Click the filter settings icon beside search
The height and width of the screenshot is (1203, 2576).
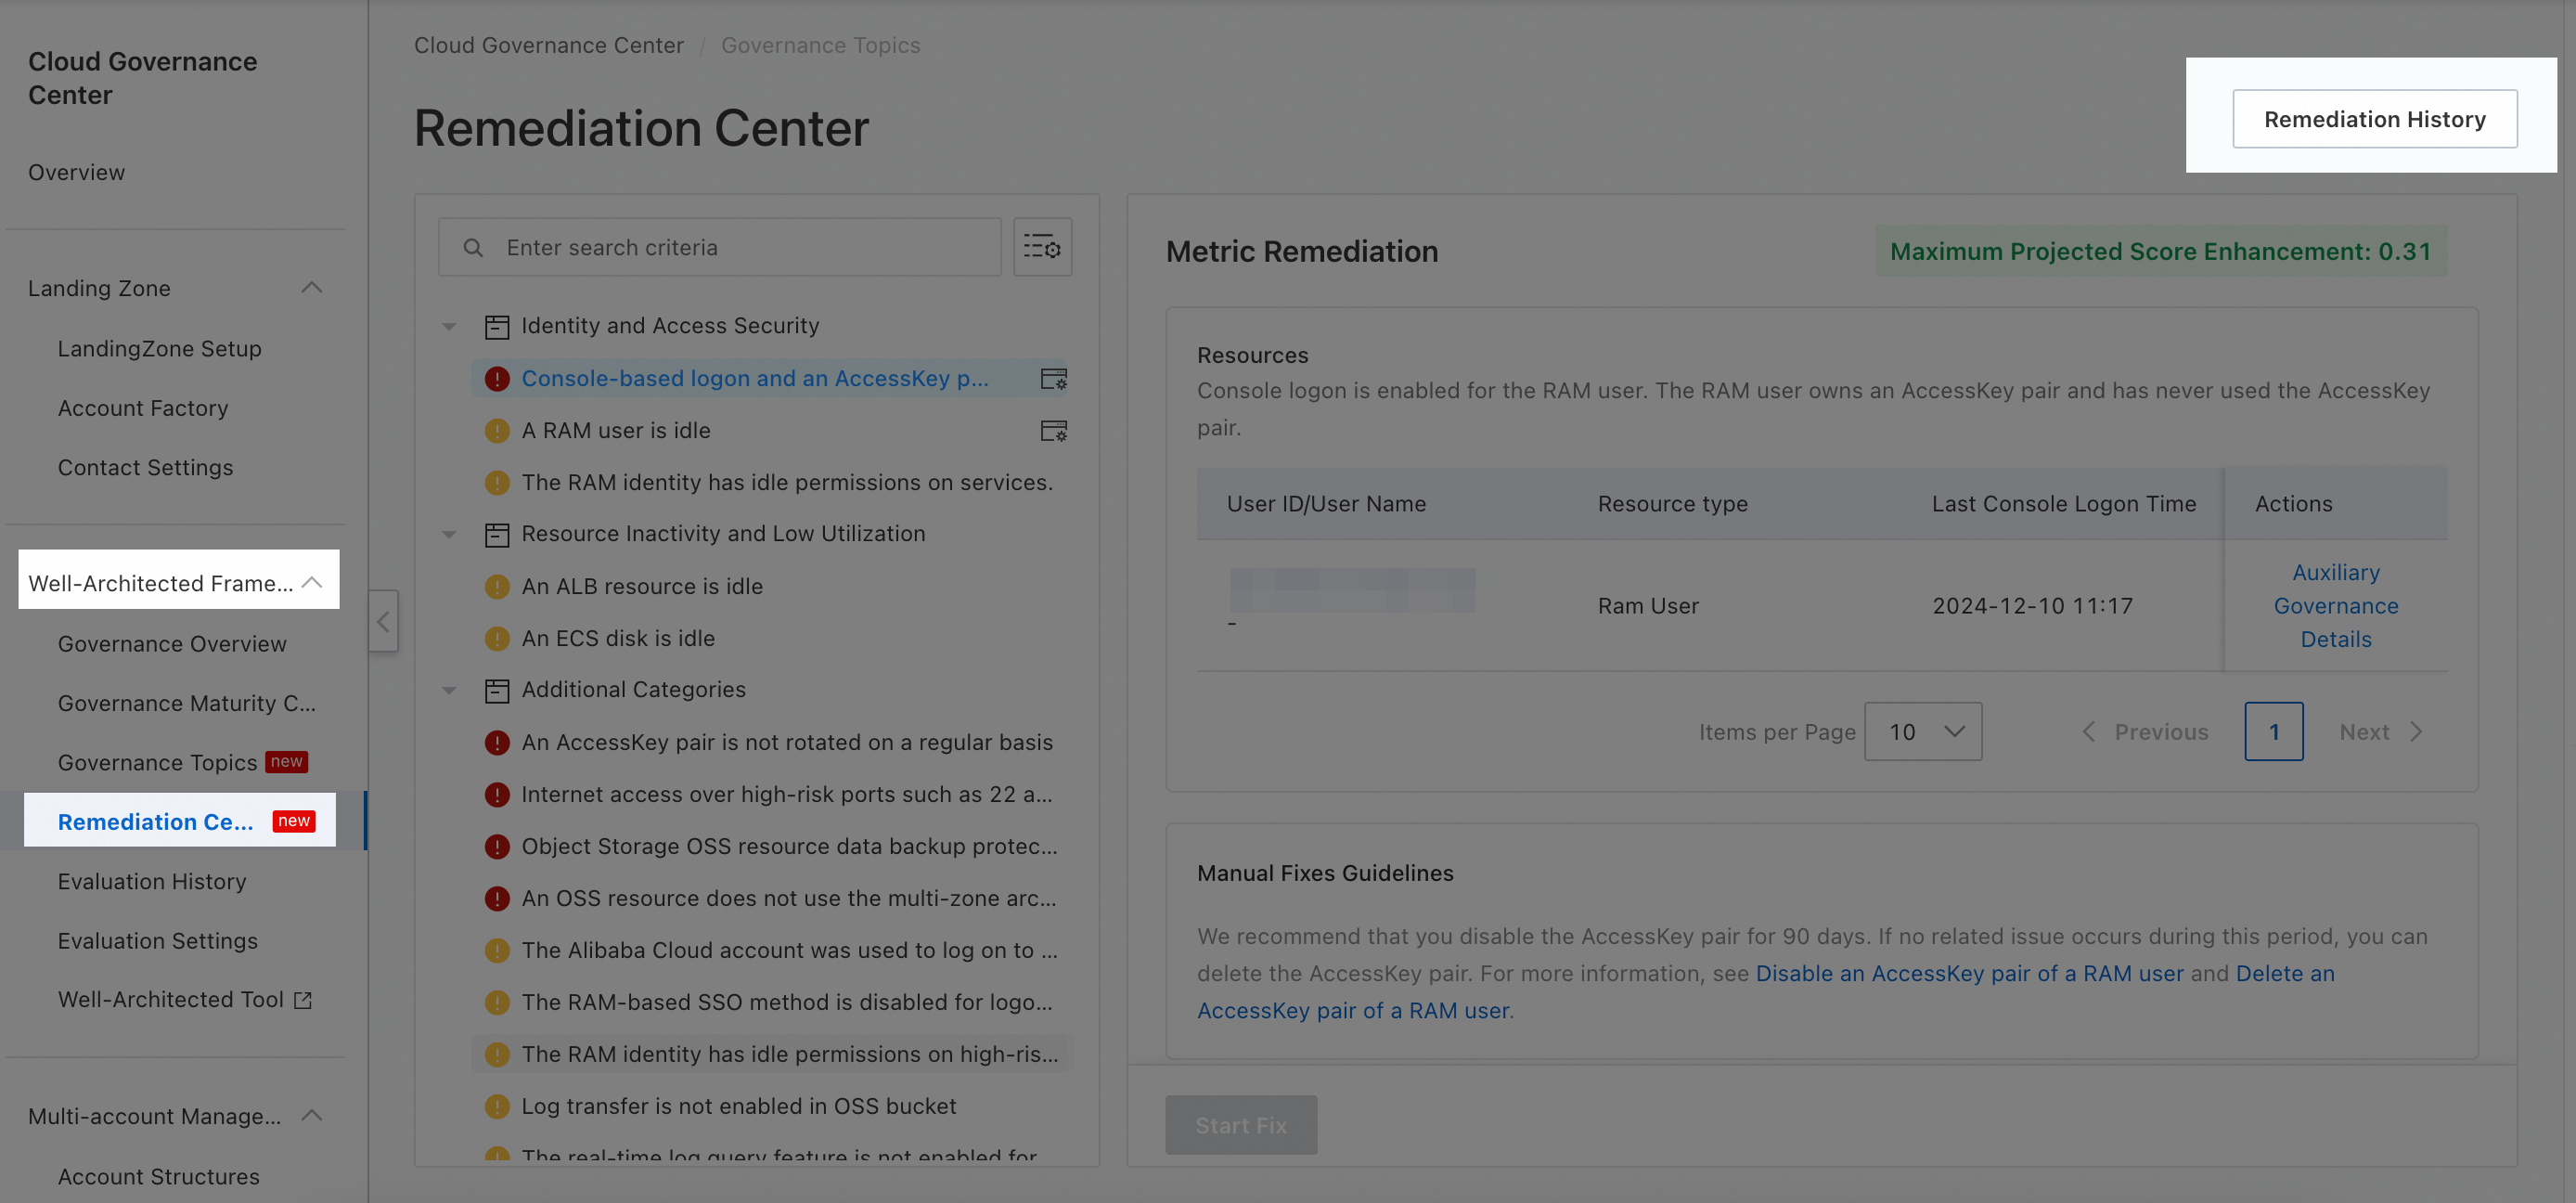pyautogui.click(x=1042, y=247)
